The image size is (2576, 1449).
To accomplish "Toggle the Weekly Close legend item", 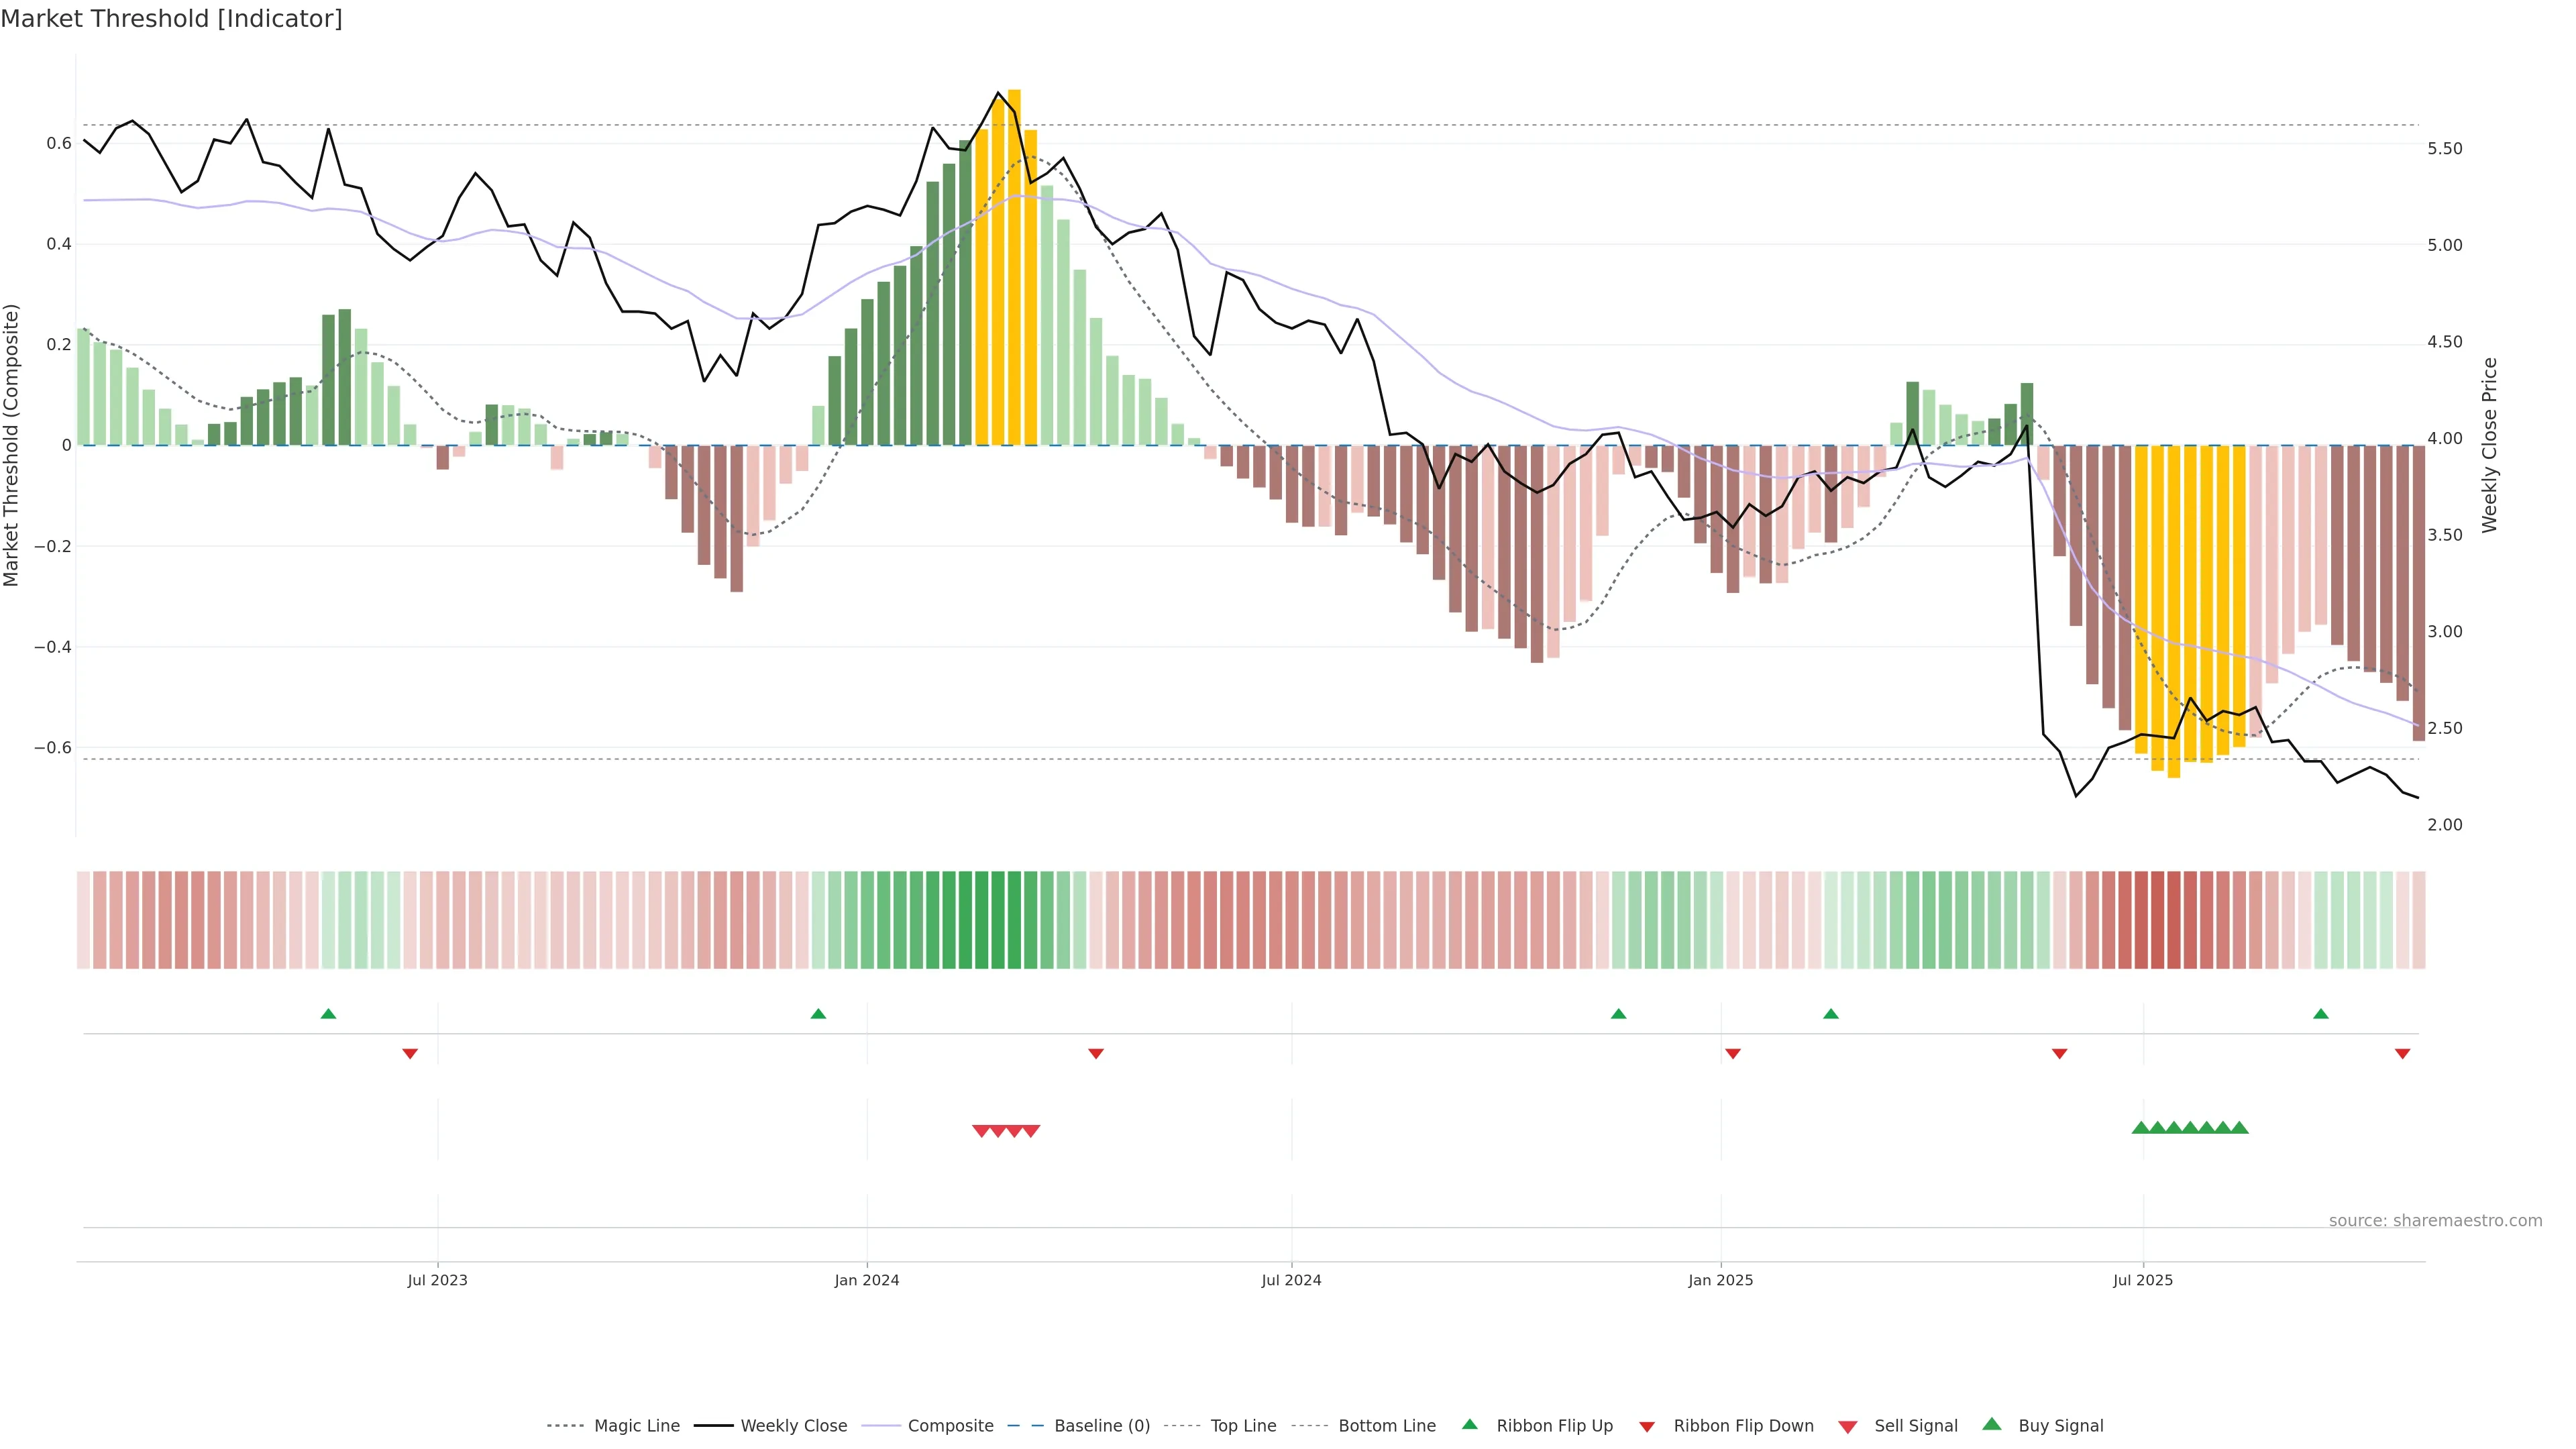I will tap(793, 1425).
